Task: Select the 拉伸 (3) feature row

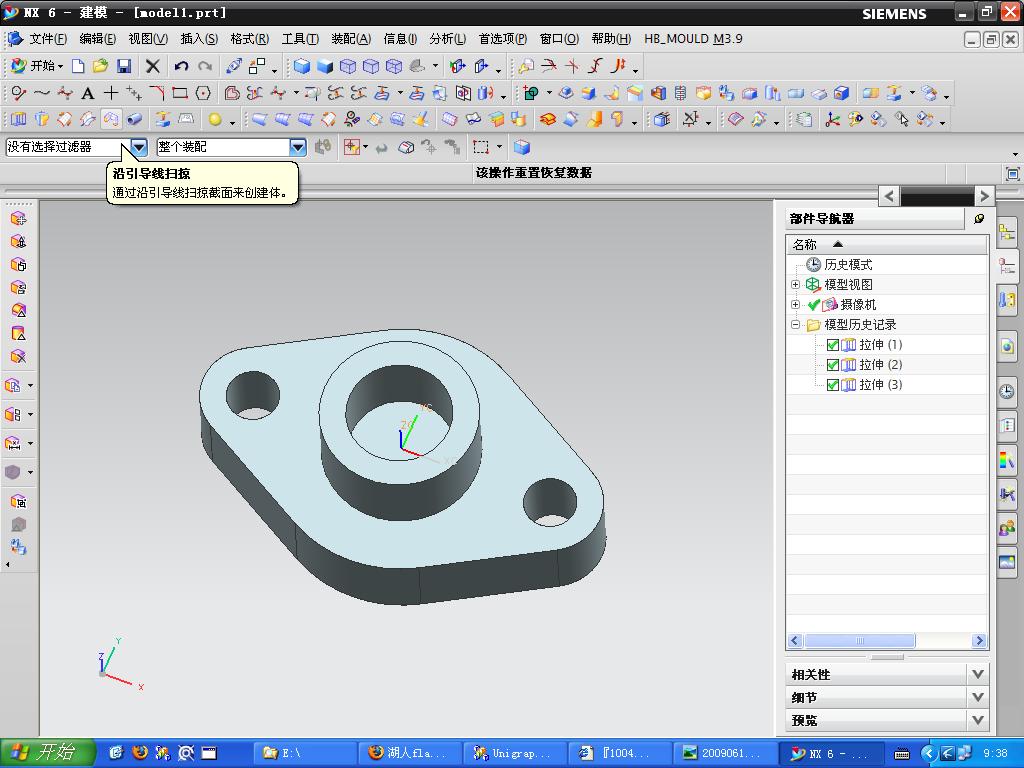Action: point(886,385)
